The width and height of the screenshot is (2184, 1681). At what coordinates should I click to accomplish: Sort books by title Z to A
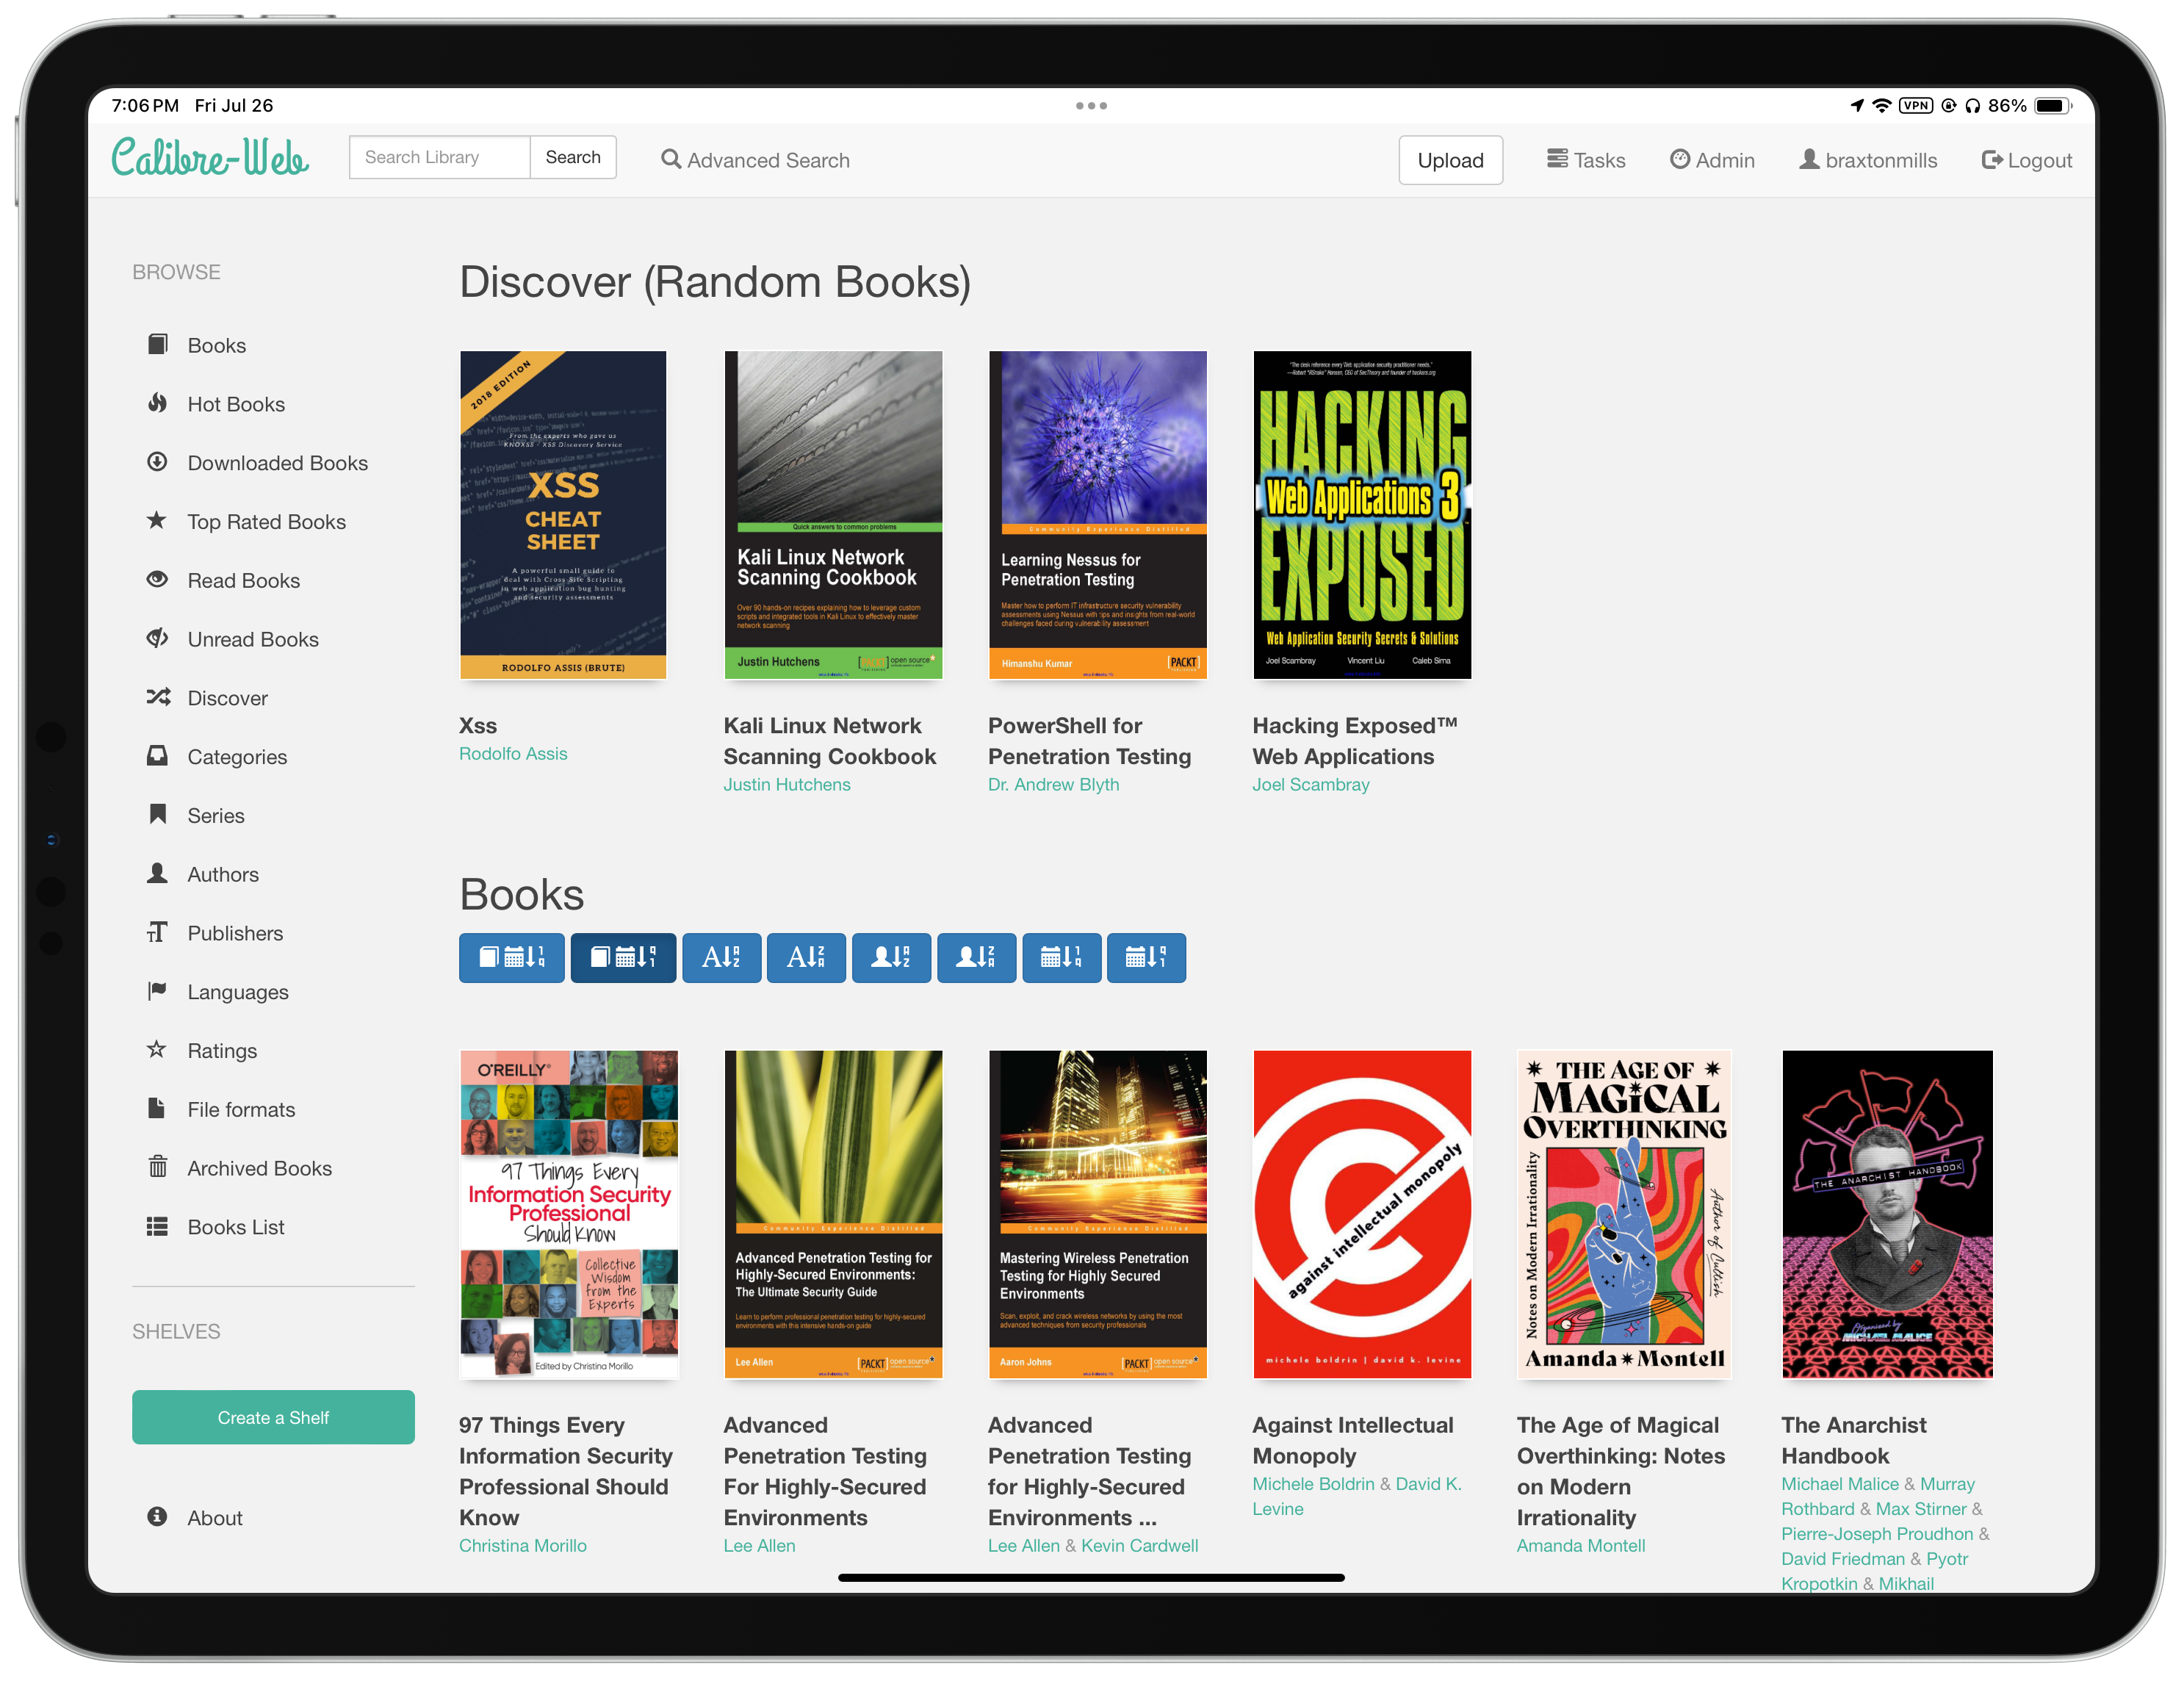coord(806,957)
